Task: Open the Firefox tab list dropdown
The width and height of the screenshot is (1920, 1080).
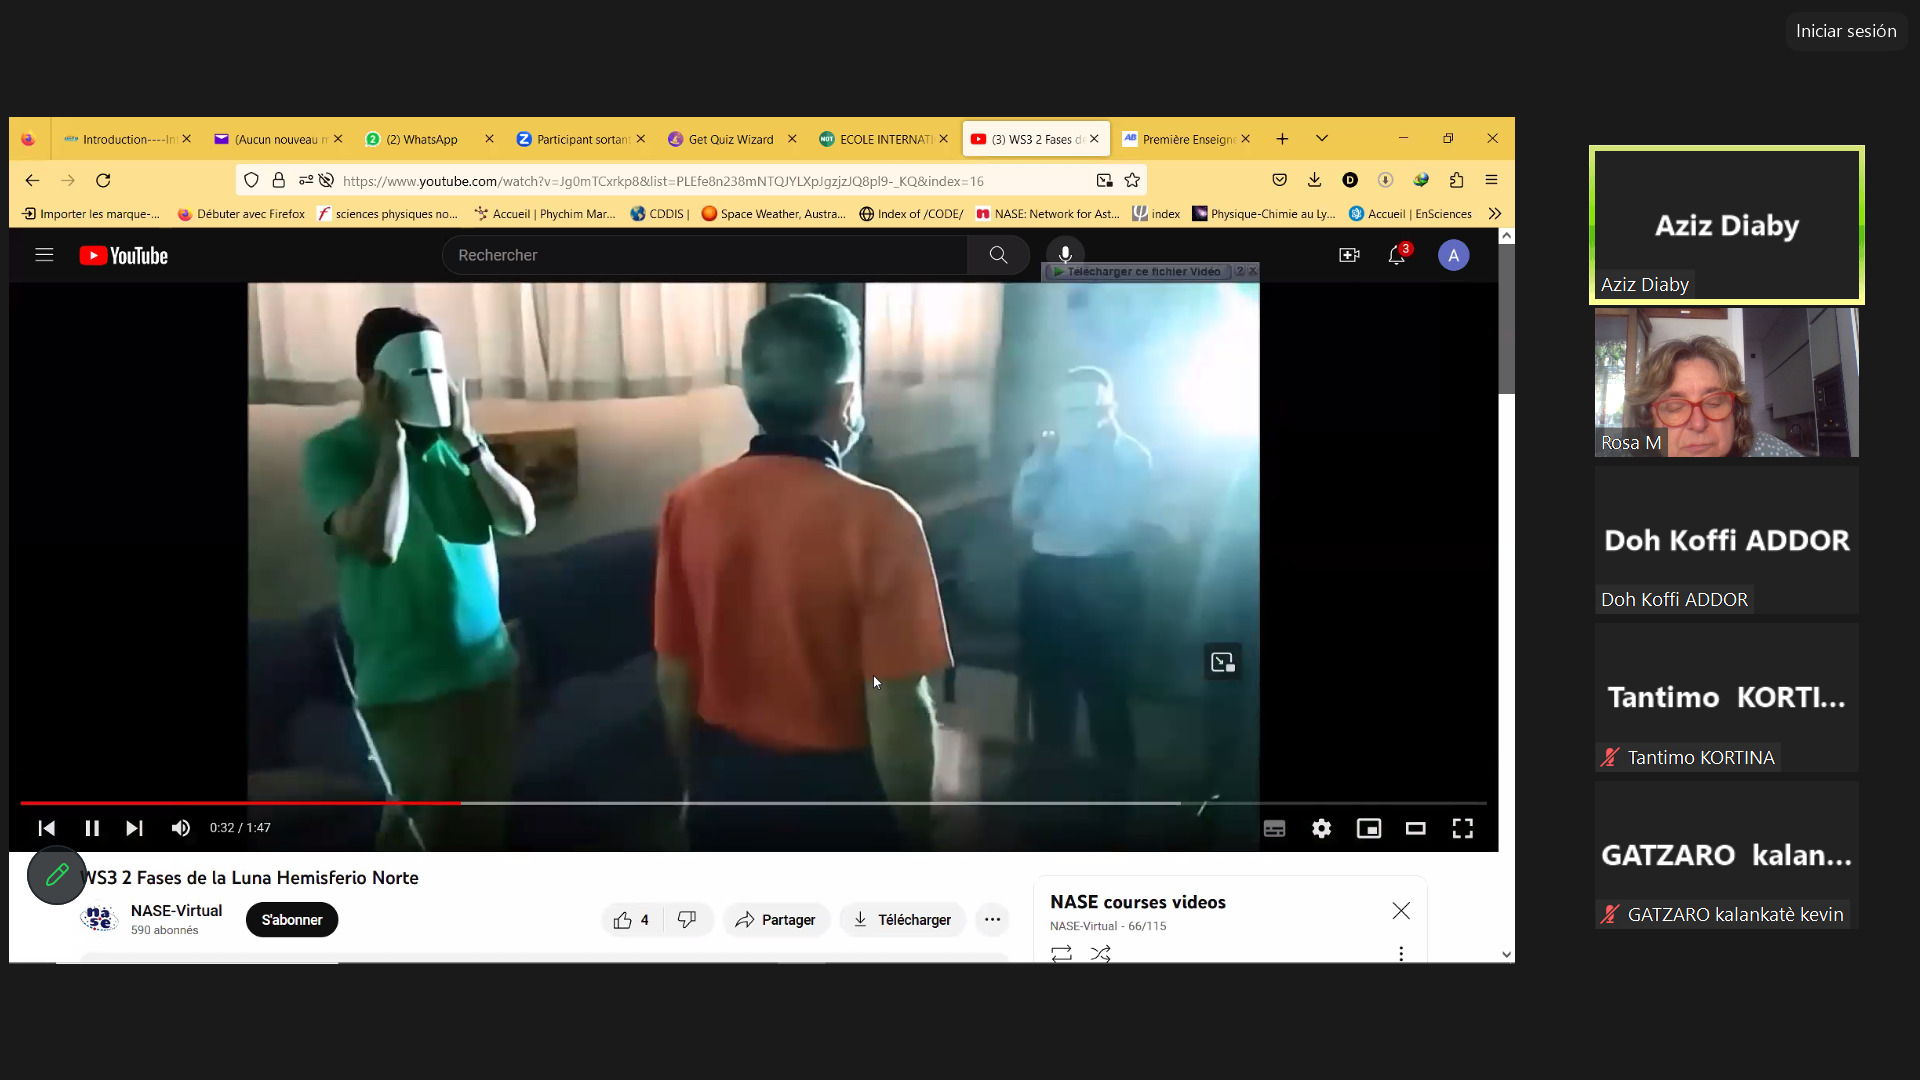Action: 1322,139
